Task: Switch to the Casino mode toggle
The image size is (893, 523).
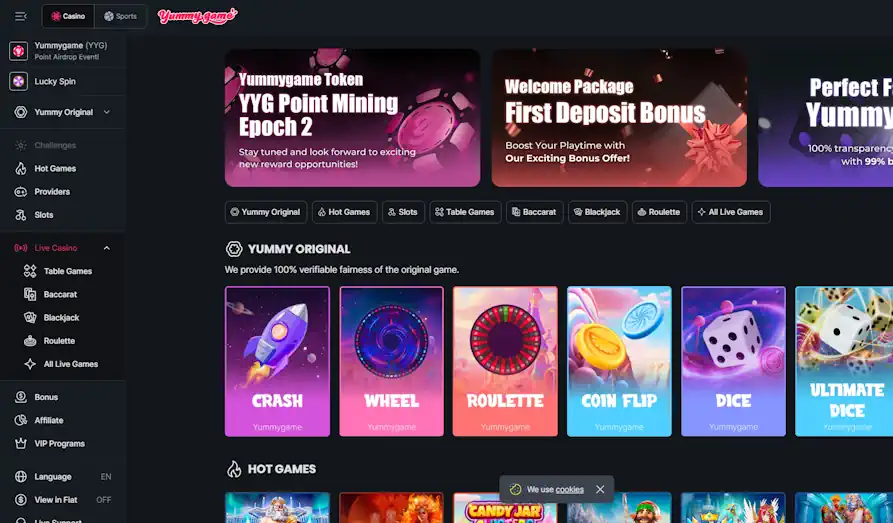Action: pos(68,17)
